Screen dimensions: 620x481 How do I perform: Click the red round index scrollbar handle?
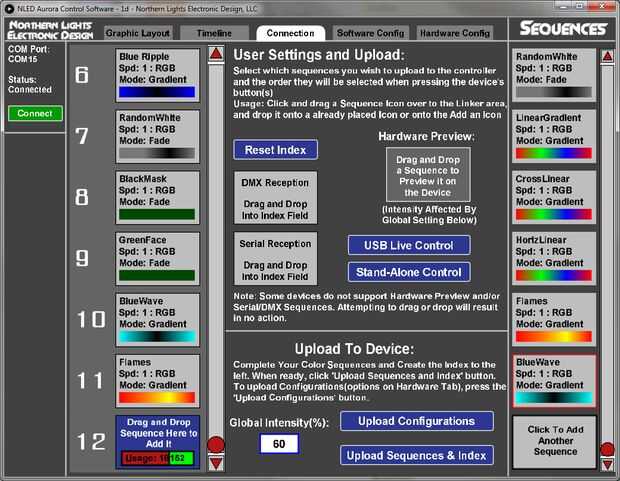(216, 445)
